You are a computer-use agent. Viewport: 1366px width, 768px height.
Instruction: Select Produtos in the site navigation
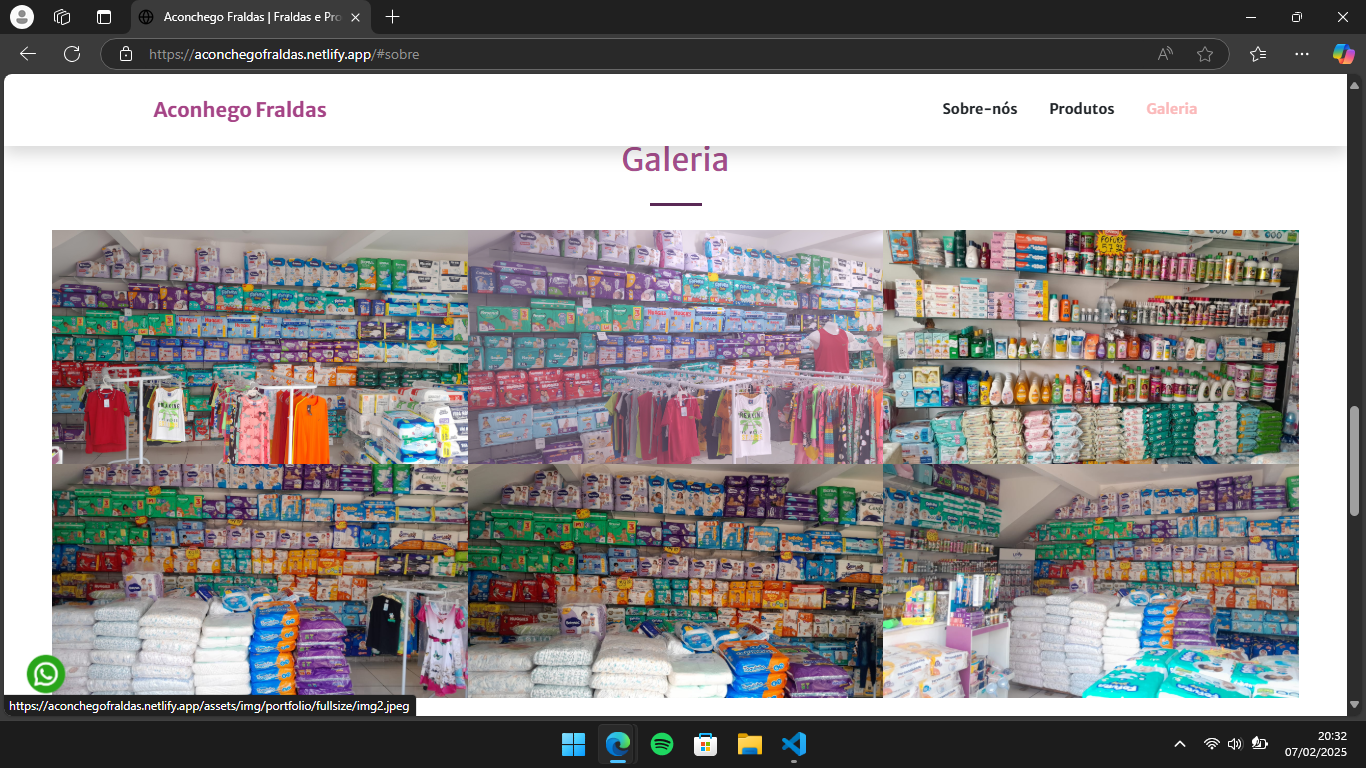coord(1081,109)
